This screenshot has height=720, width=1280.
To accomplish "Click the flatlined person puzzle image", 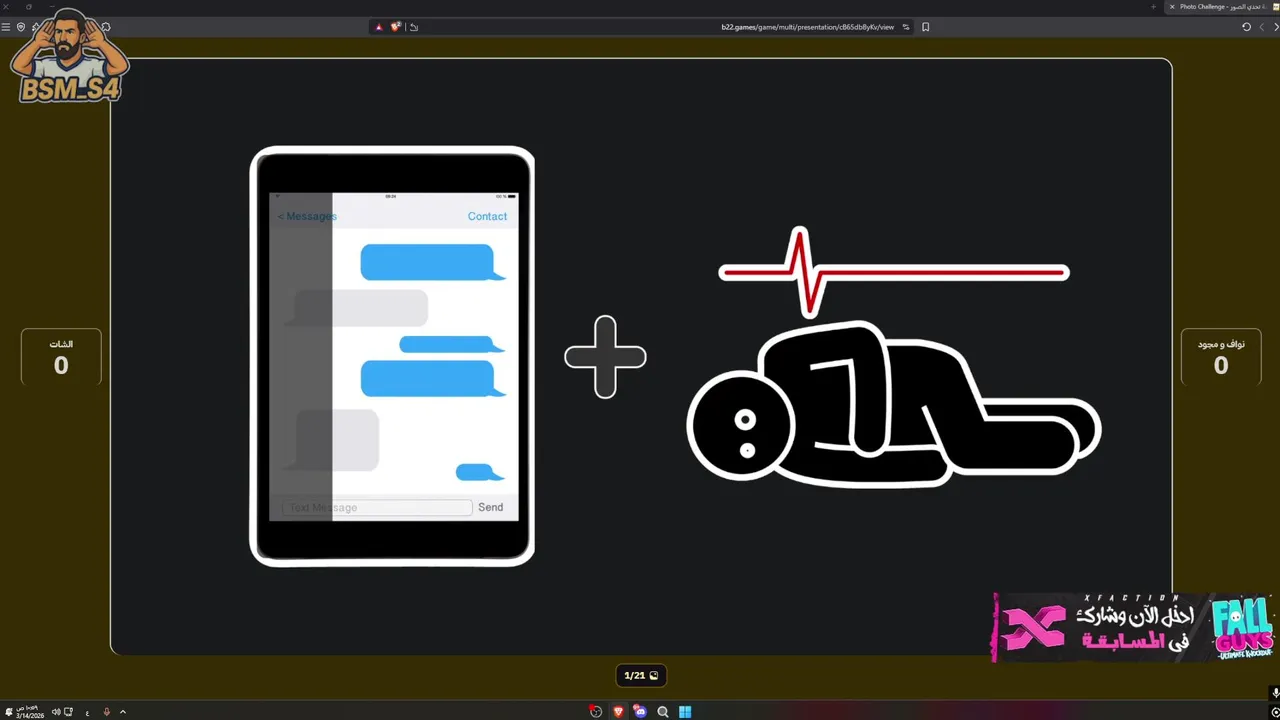I will (x=894, y=357).
